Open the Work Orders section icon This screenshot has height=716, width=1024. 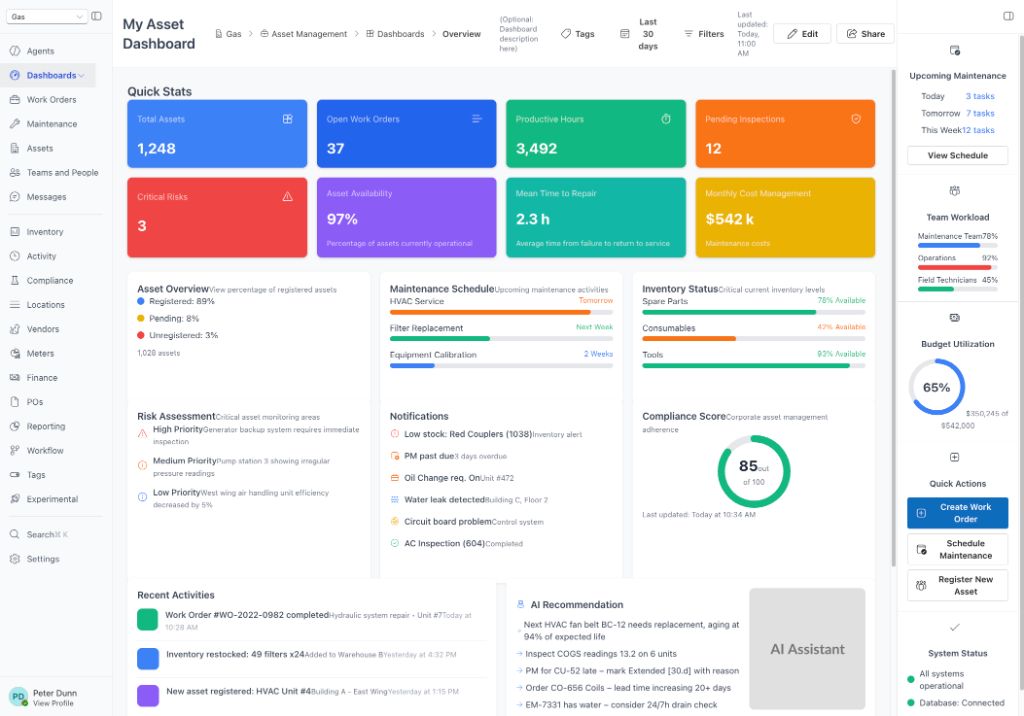point(17,99)
